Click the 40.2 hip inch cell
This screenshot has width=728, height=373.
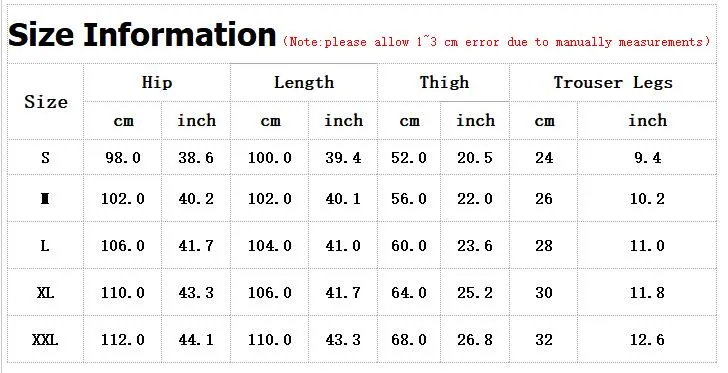(x=196, y=199)
